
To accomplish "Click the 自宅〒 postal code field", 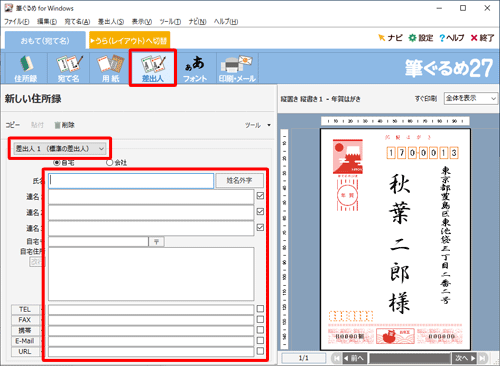I will pyautogui.click(x=98, y=242).
